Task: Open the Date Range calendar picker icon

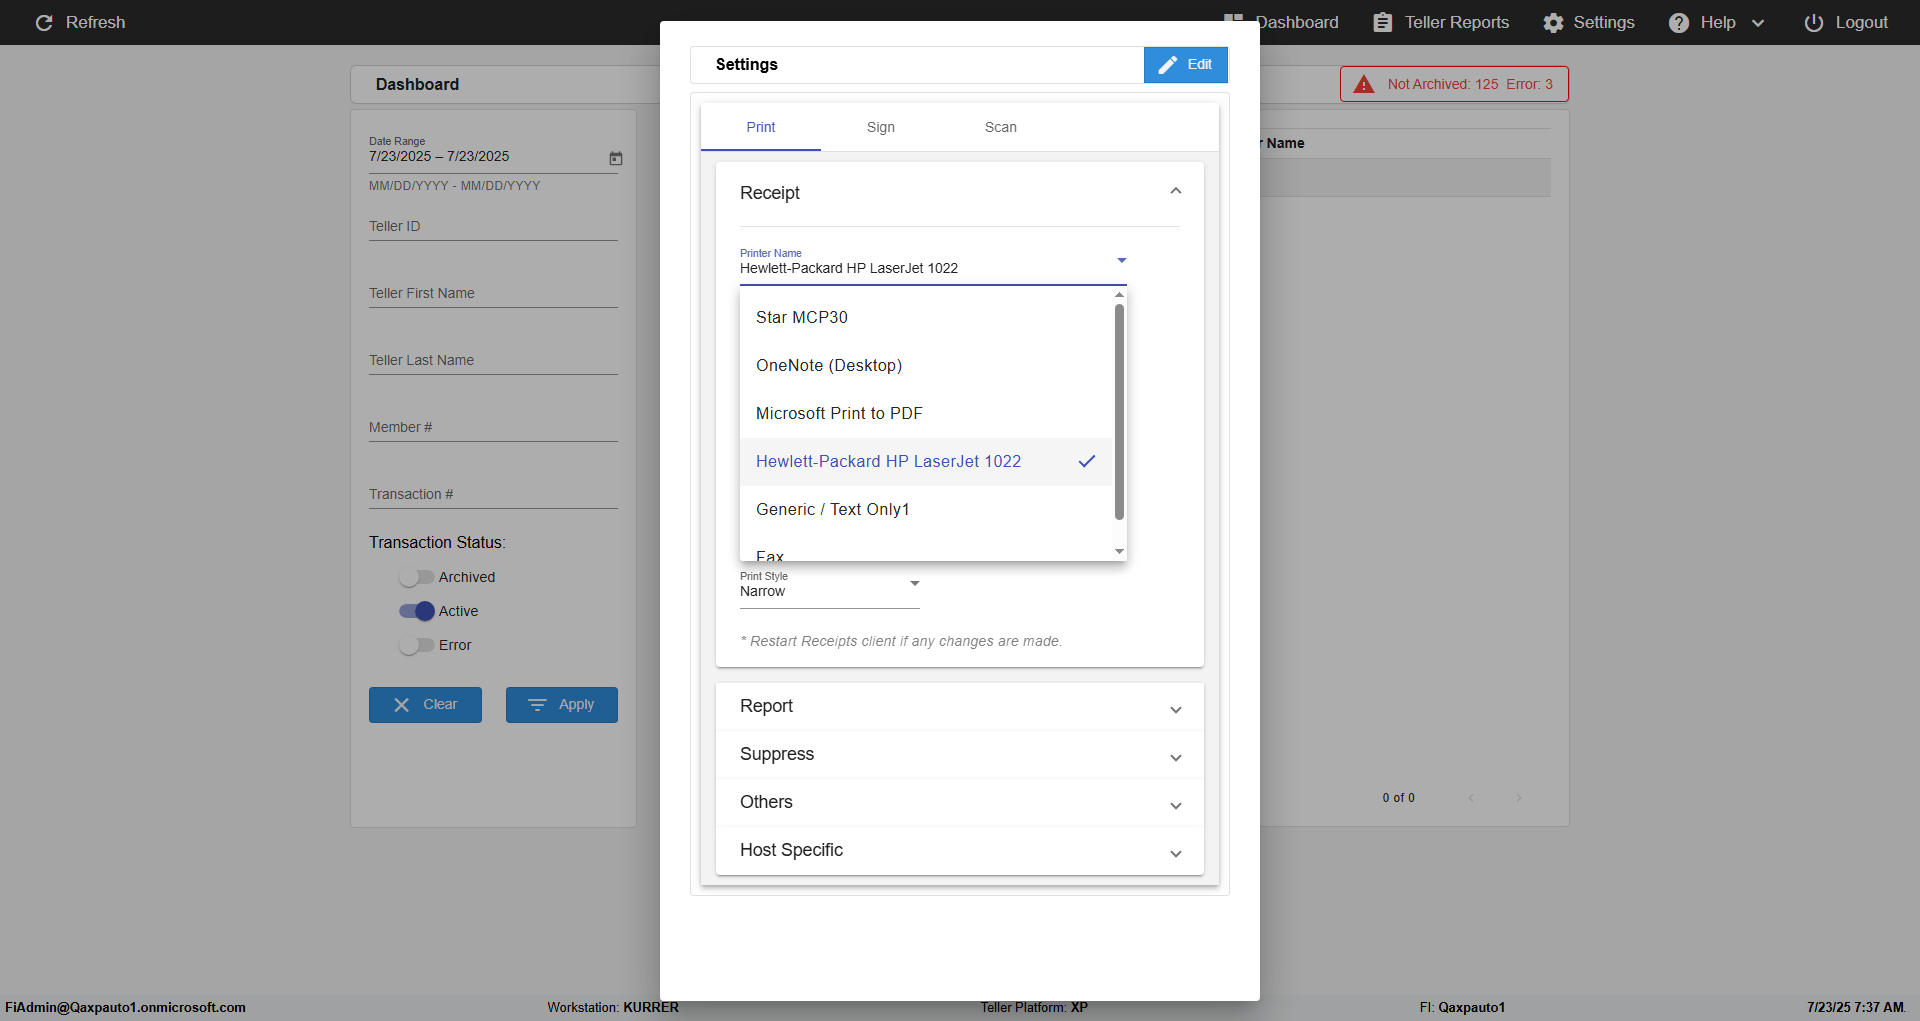Action: click(x=616, y=158)
